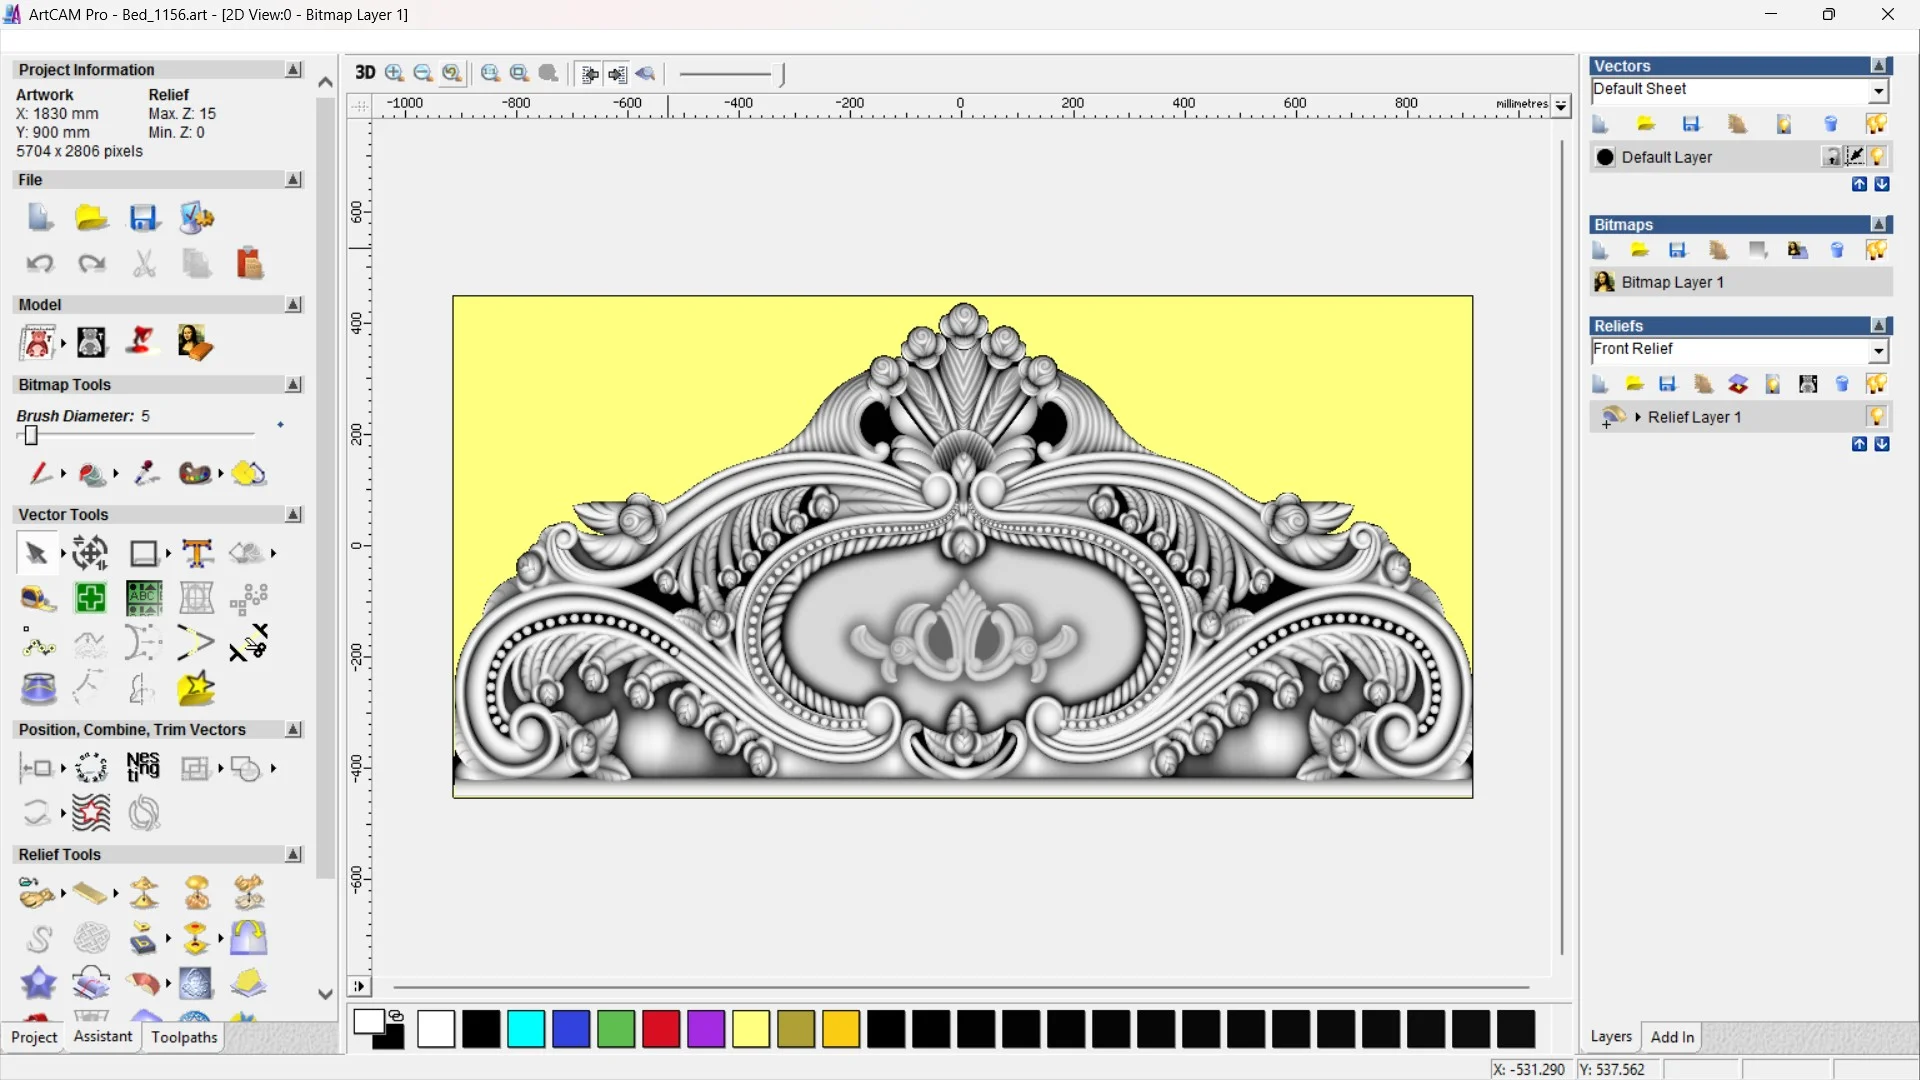This screenshot has height=1080, width=1920.
Task: Click the Paste clipboard icon
Action: click(x=249, y=263)
